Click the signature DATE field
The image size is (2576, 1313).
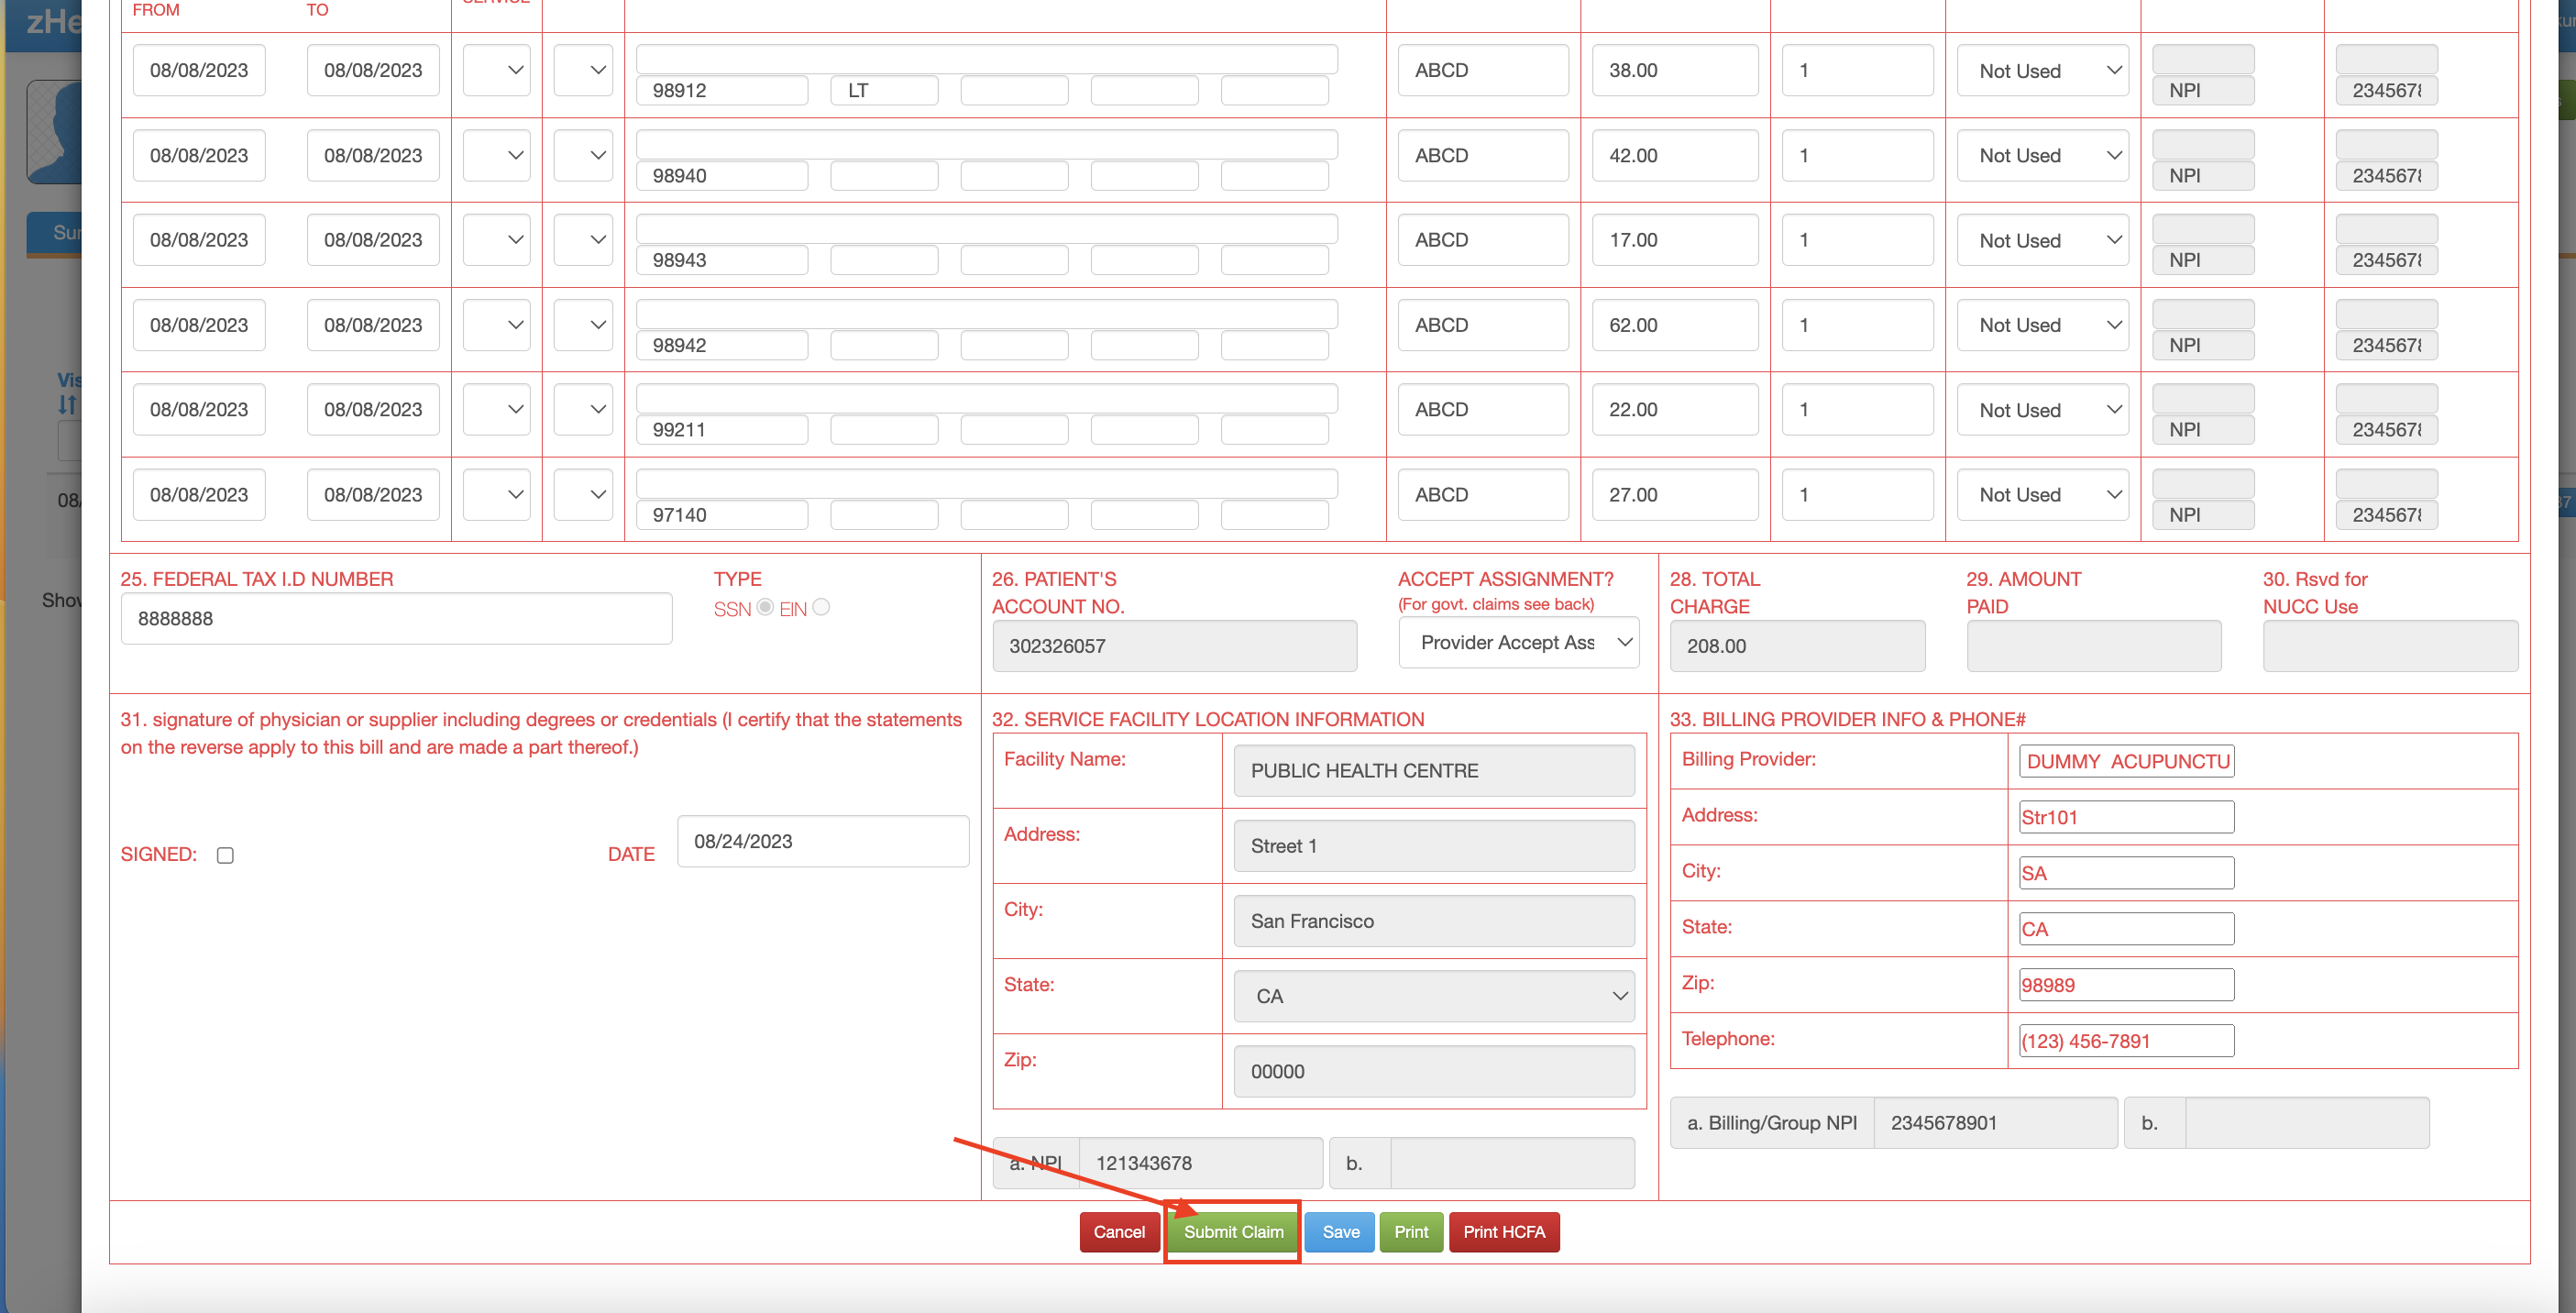click(x=822, y=841)
